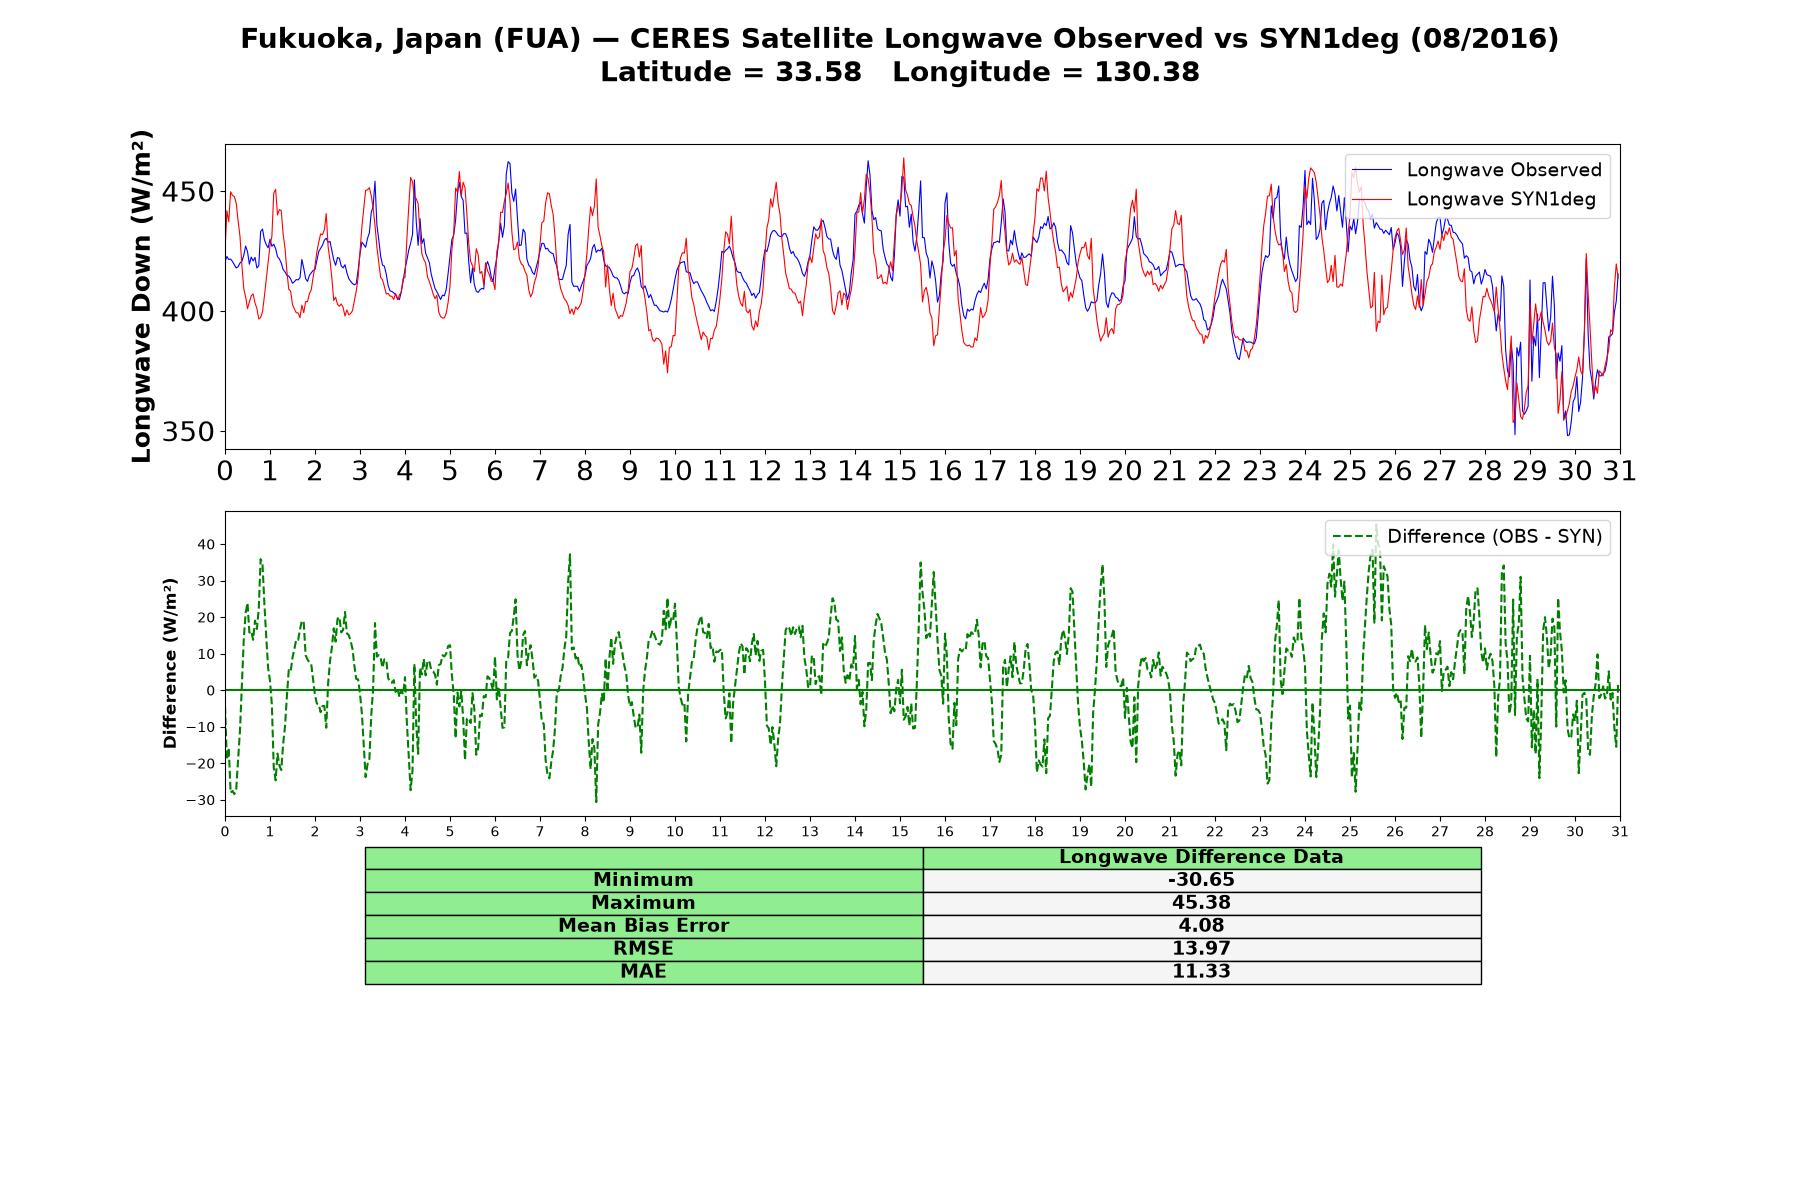Click the Minimum value -30.65 cell
This screenshot has height=1200, width=1800.
[x=1202, y=880]
